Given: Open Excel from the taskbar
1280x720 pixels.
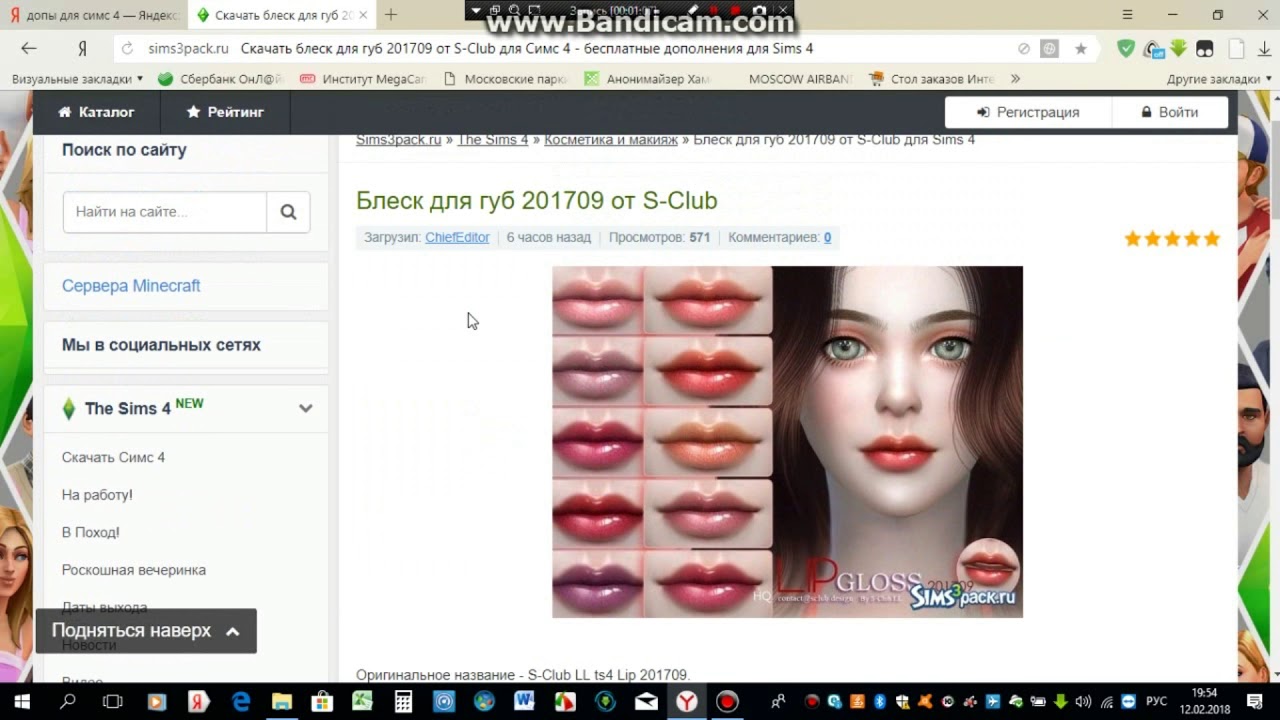Looking at the screenshot, I should tap(362, 702).
